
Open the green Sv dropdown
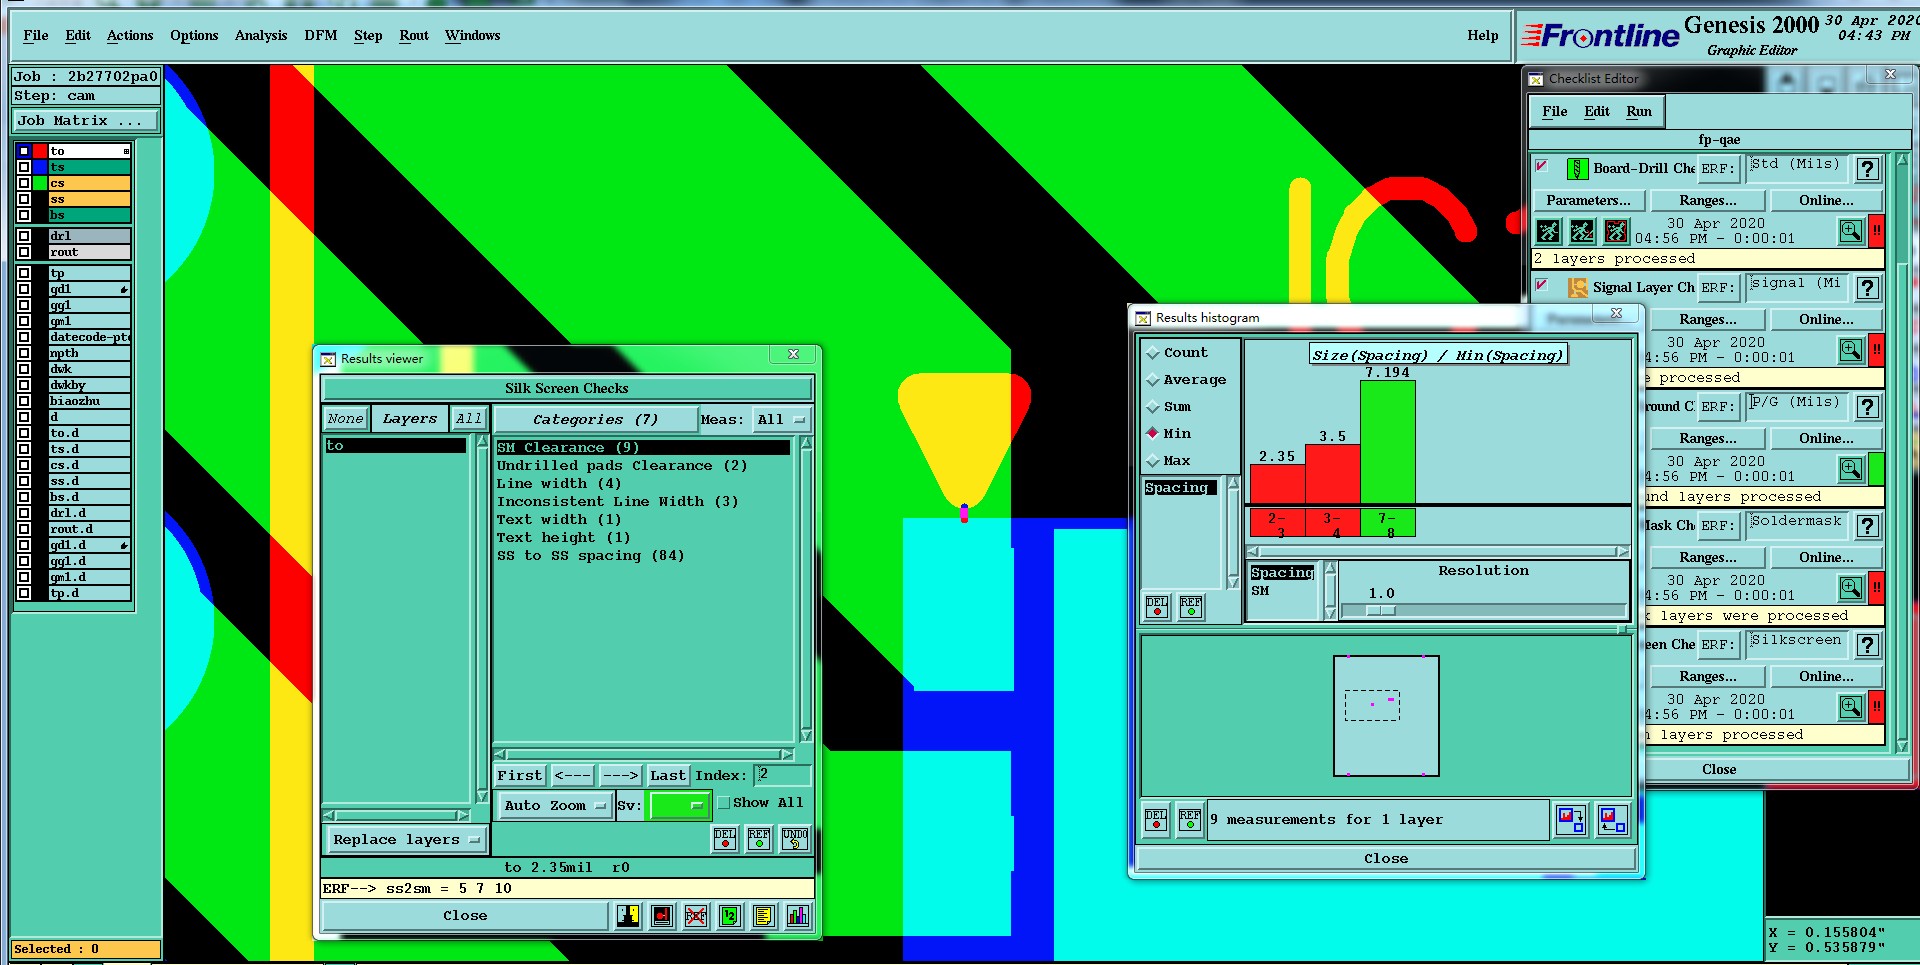coord(680,805)
